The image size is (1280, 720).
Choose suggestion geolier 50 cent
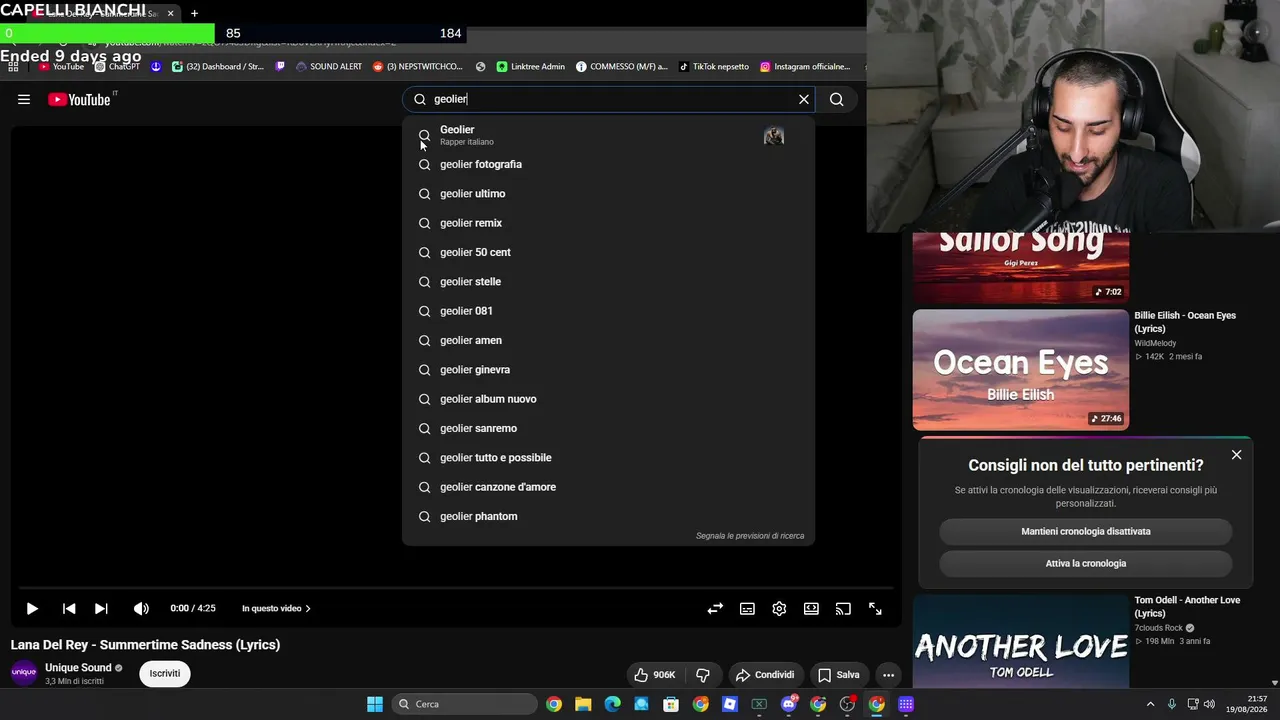[608, 252]
